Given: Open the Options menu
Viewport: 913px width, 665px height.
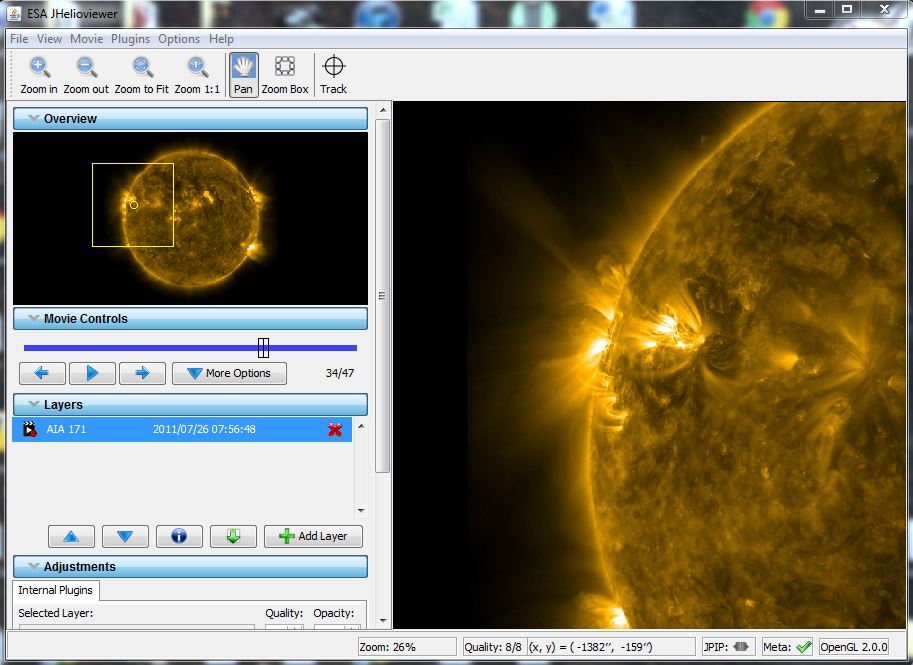Looking at the screenshot, I should 179,39.
